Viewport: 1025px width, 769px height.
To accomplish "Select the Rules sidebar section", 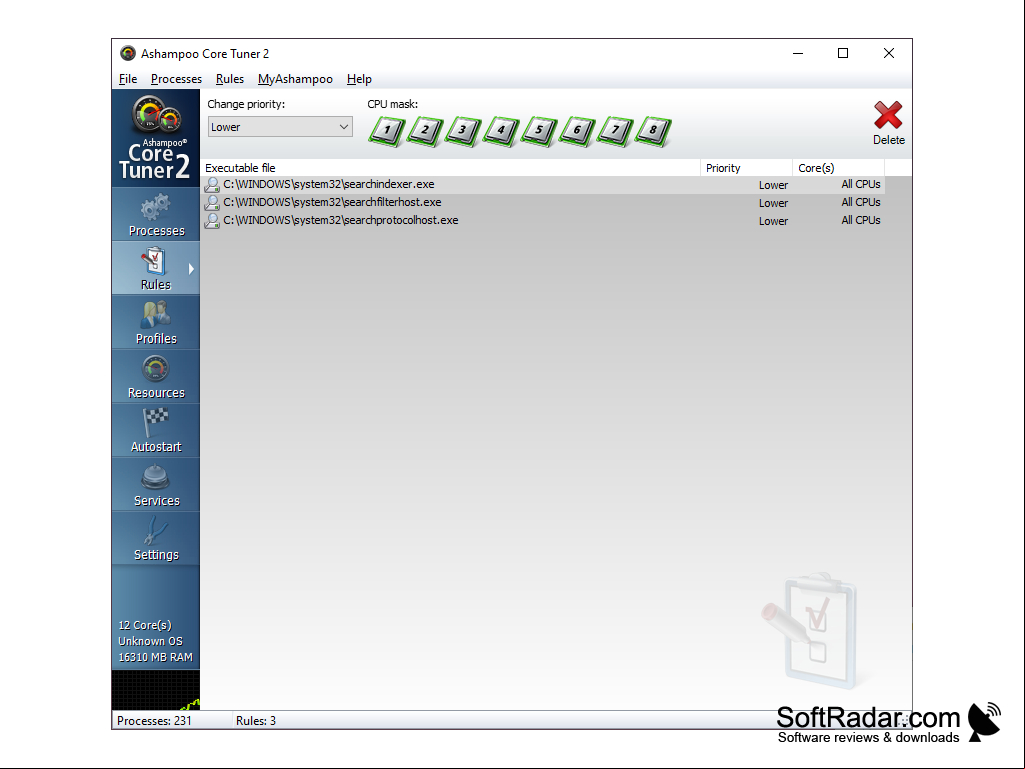I will click(156, 268).
